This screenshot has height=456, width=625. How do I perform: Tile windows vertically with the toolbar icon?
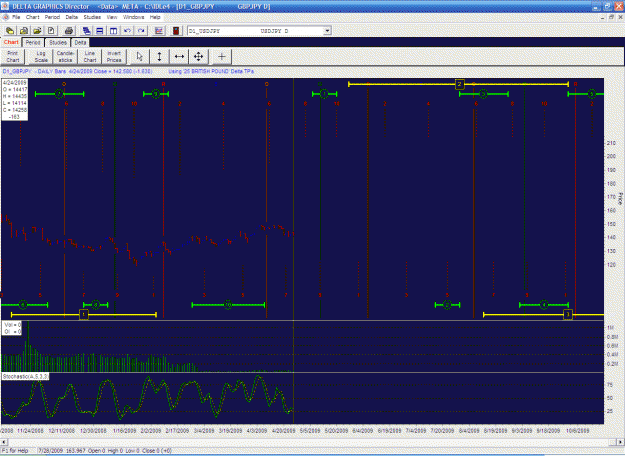(114, 31)
